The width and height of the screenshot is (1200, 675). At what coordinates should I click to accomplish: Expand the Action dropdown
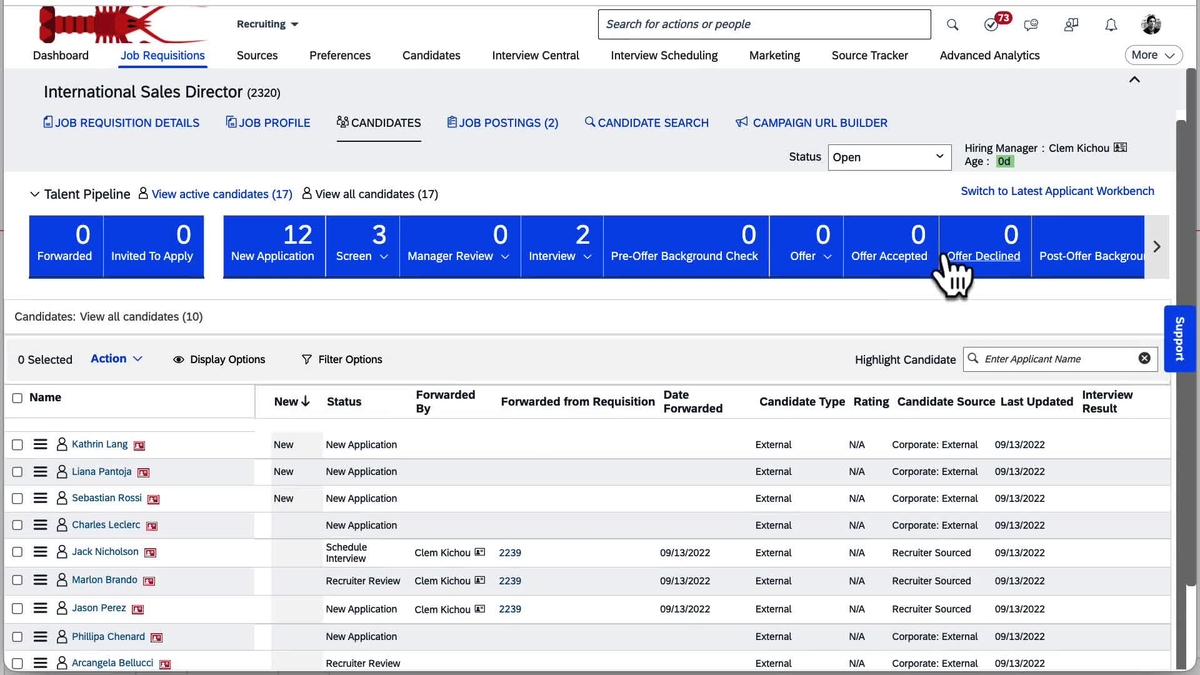pyautogui.click(x=119, y=359)
